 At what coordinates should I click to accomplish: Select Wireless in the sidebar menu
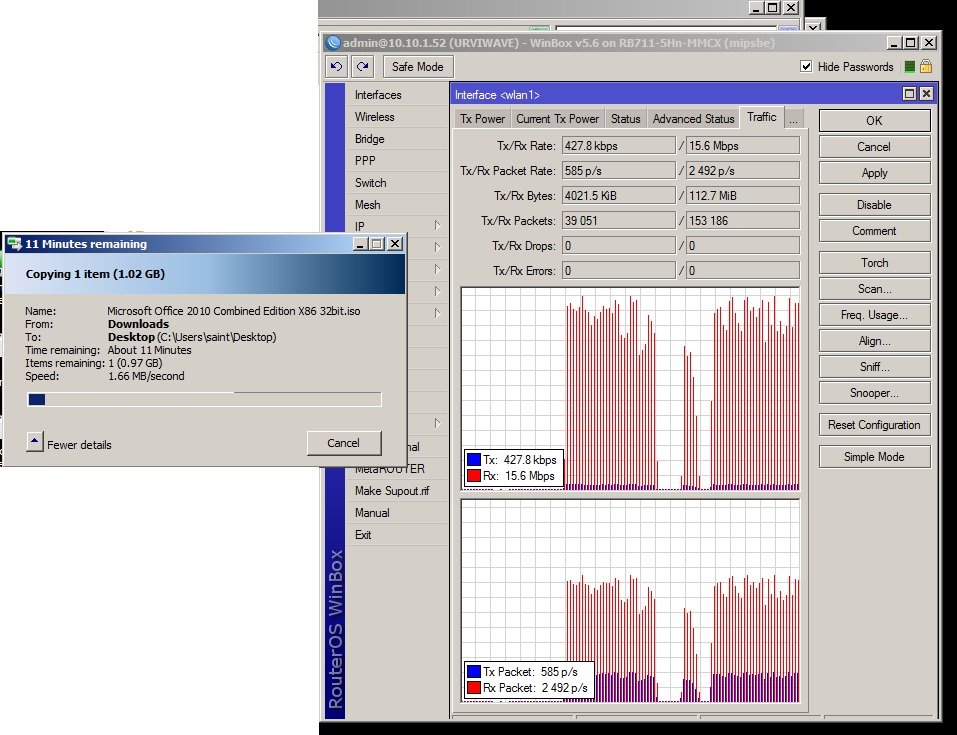pos(375,117)
